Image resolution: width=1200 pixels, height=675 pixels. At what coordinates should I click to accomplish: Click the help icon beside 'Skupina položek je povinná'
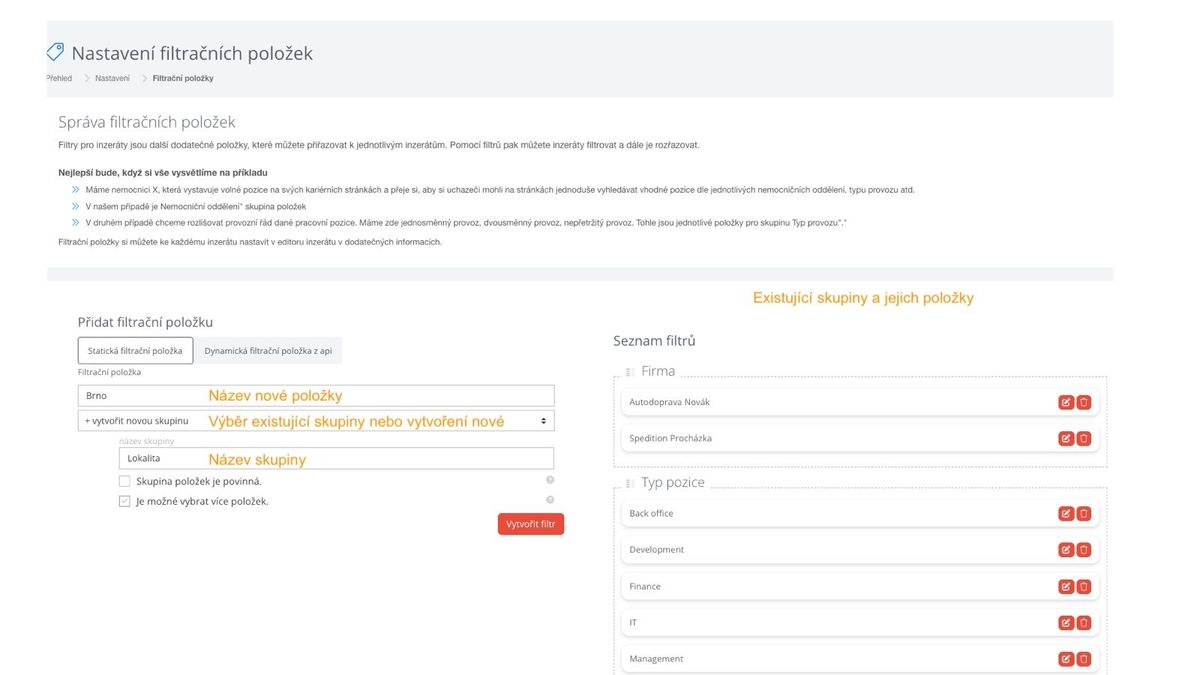coord(550,481)
